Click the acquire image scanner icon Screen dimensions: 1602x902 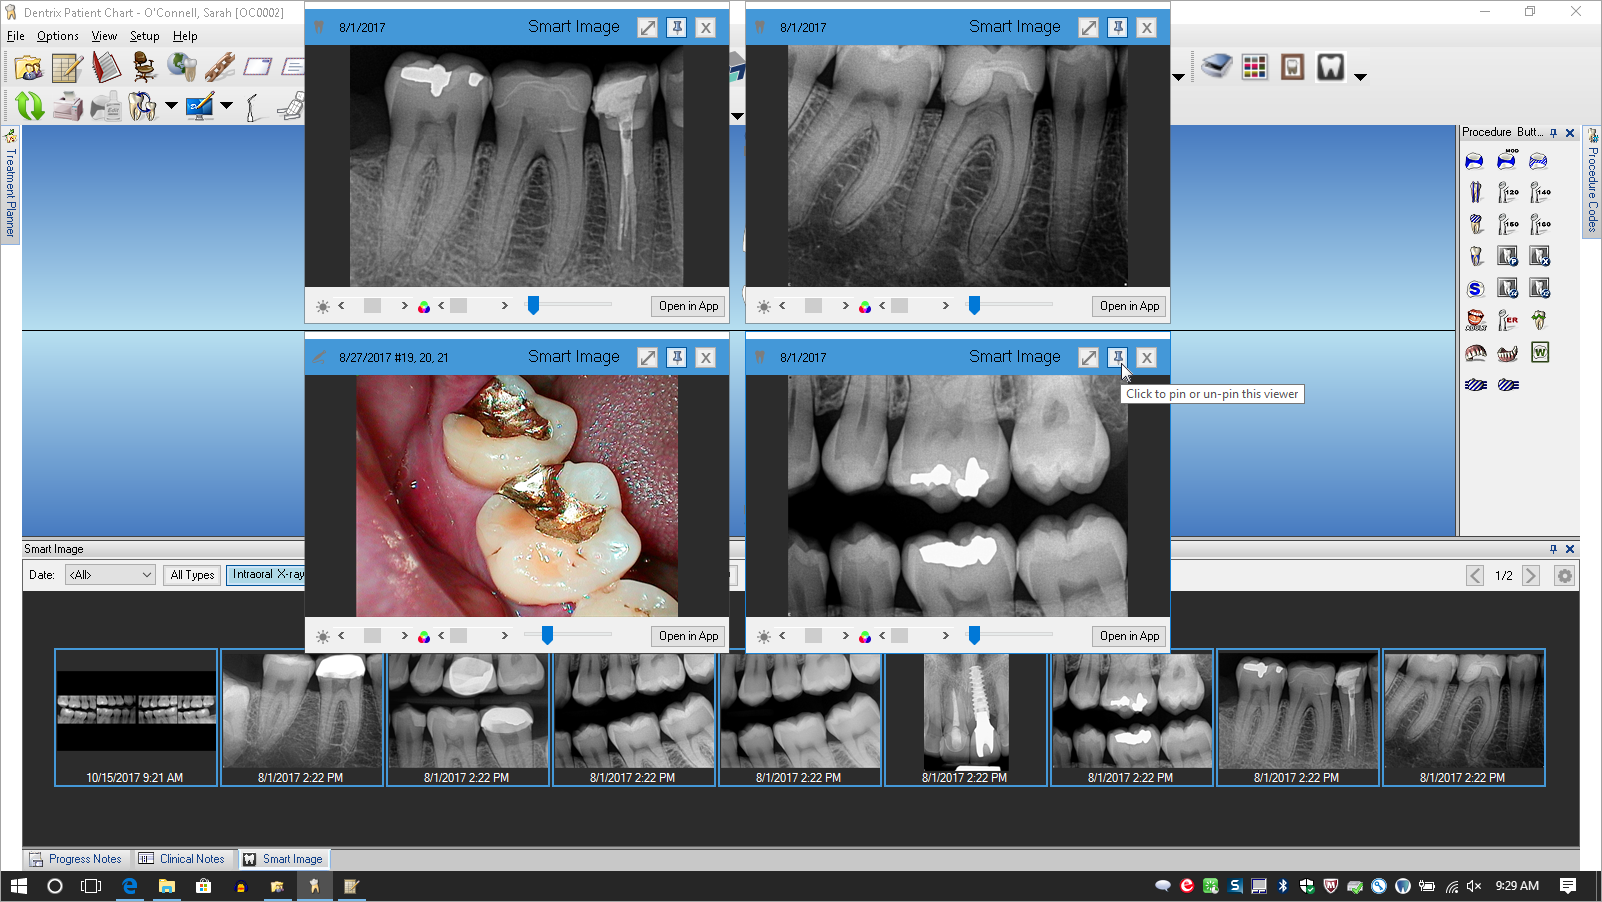coord(1216,66)
